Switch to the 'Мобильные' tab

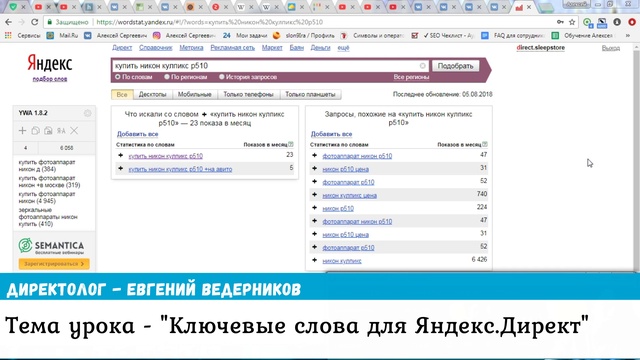(195, 94)
